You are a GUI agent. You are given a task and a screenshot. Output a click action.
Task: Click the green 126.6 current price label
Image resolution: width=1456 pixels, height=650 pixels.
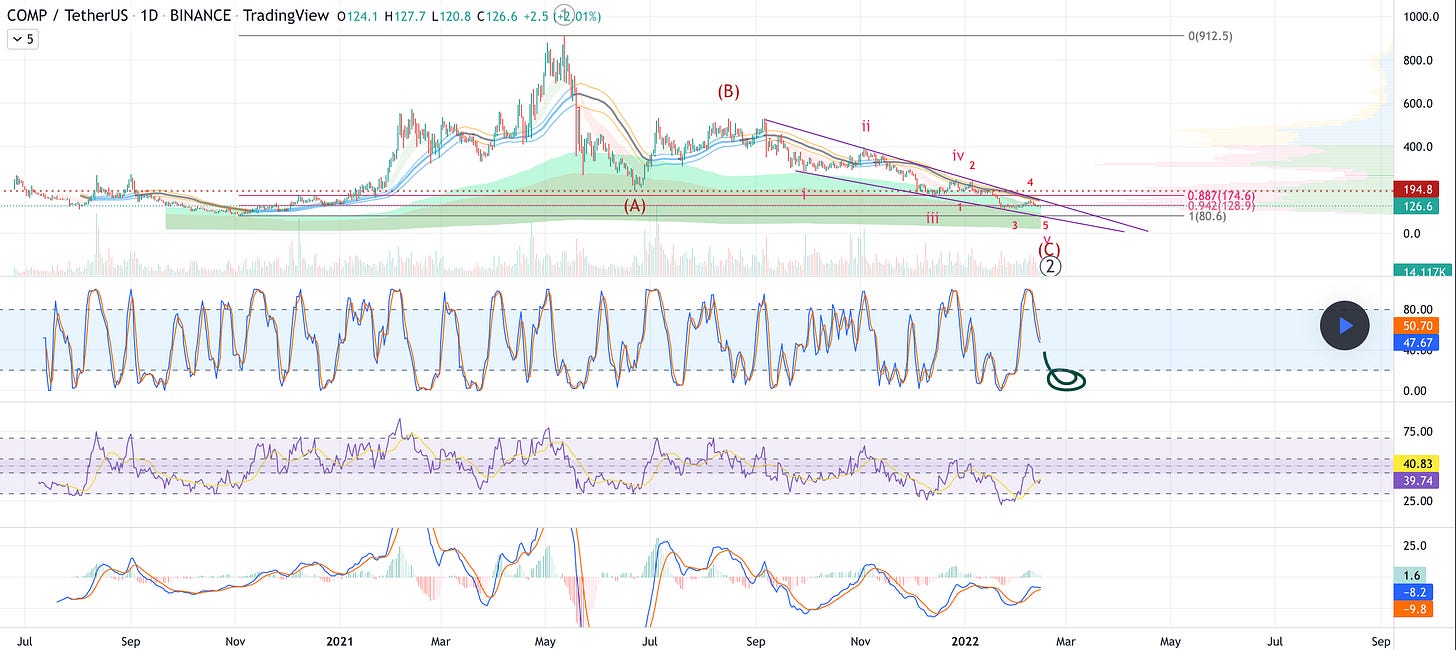click(1419, 207)
